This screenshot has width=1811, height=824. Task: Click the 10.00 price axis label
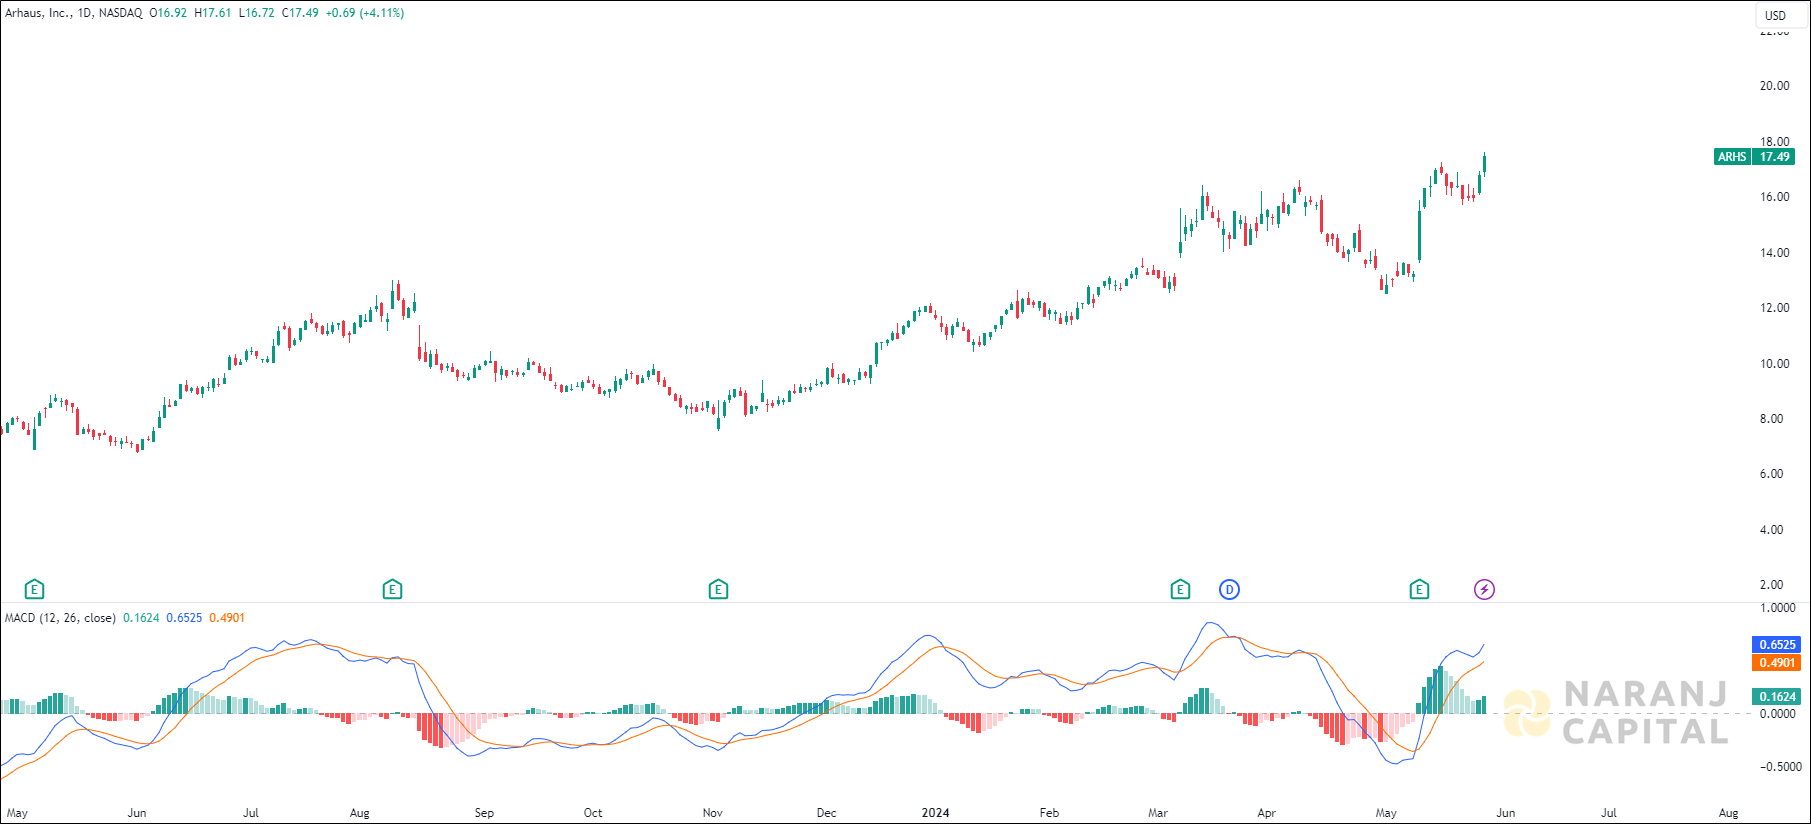pyautogui.click(x=1775, y=364)
